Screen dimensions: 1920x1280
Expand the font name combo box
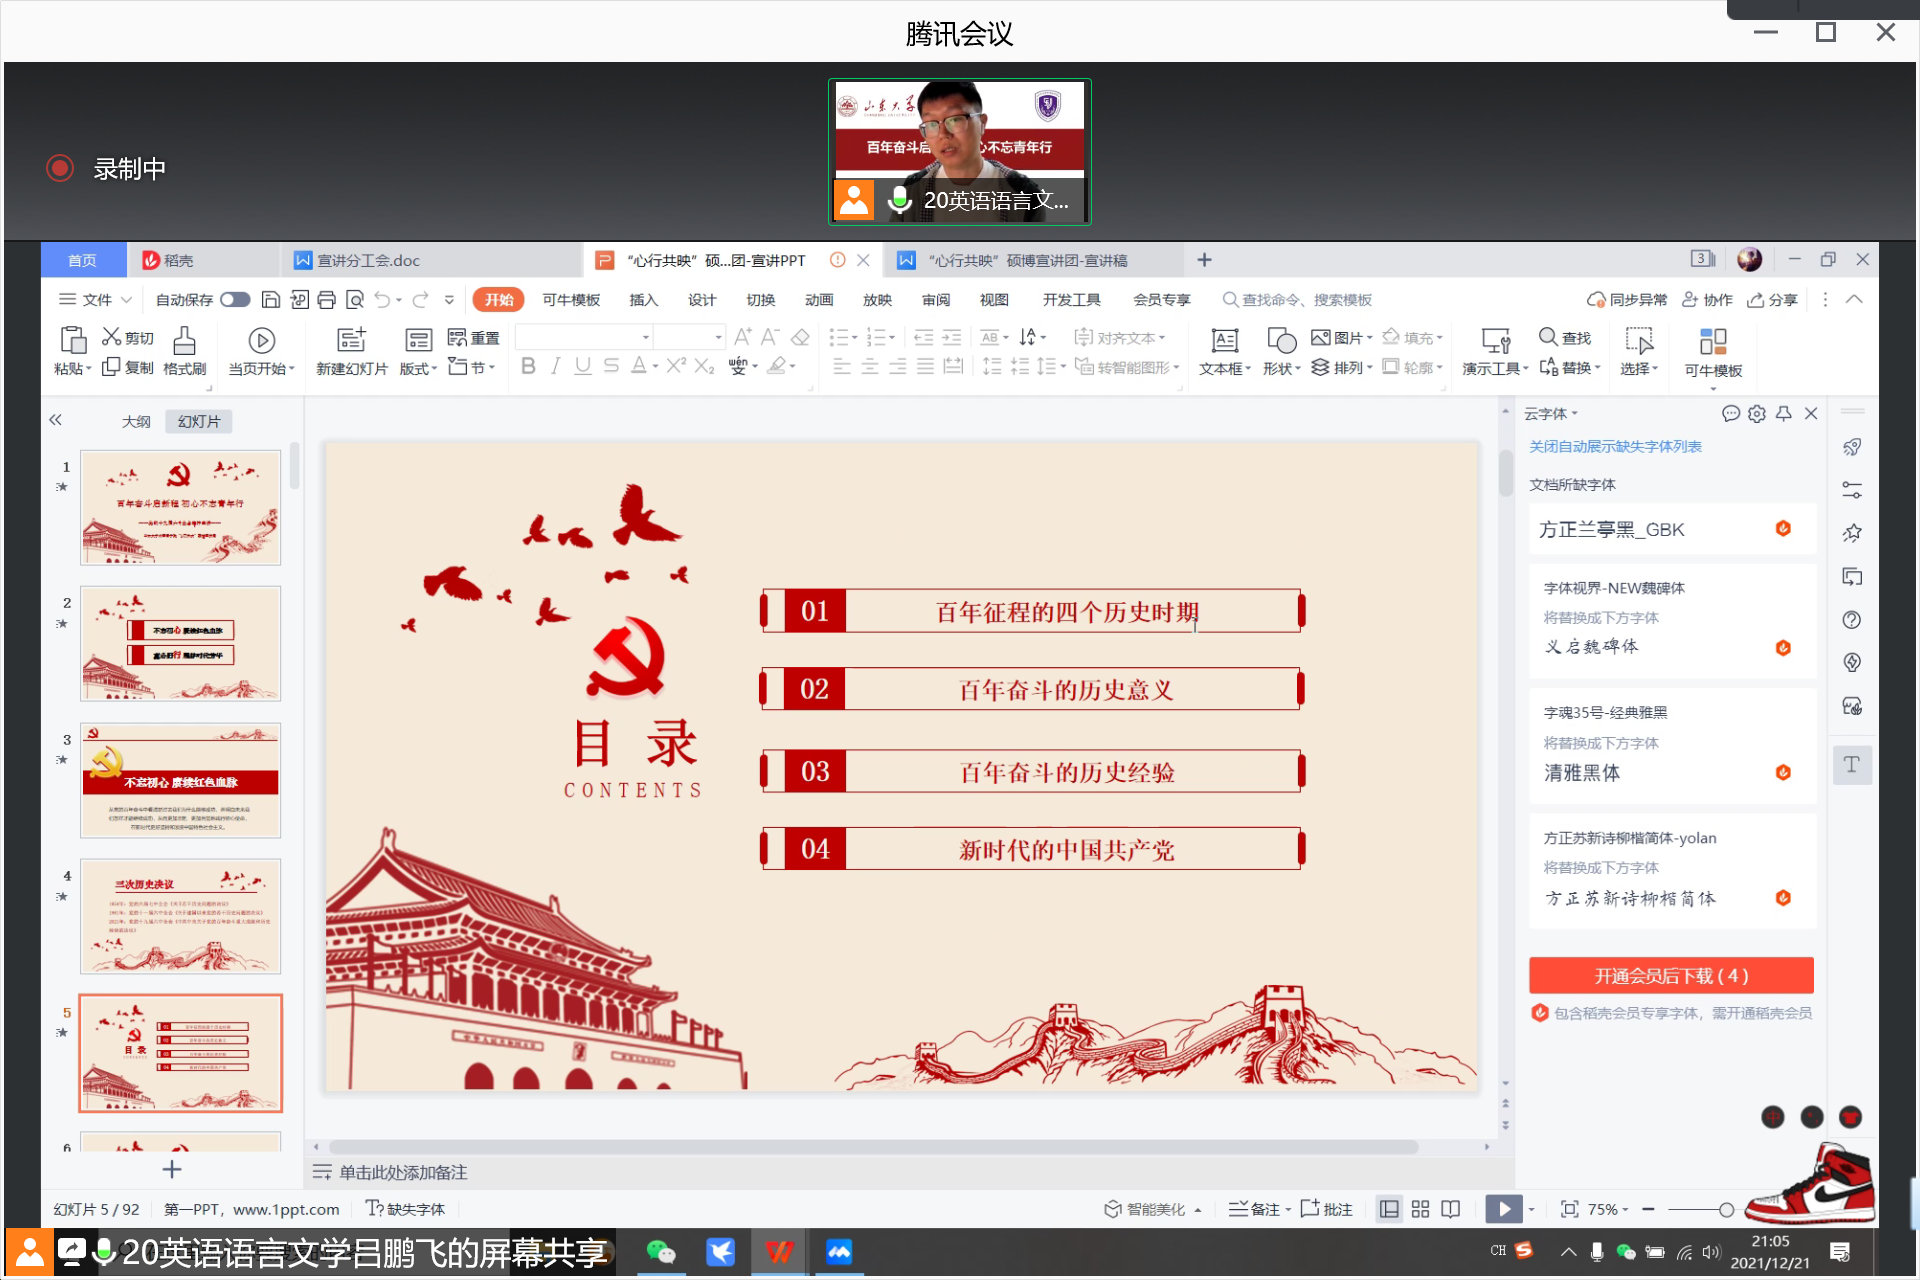(646, 337)
